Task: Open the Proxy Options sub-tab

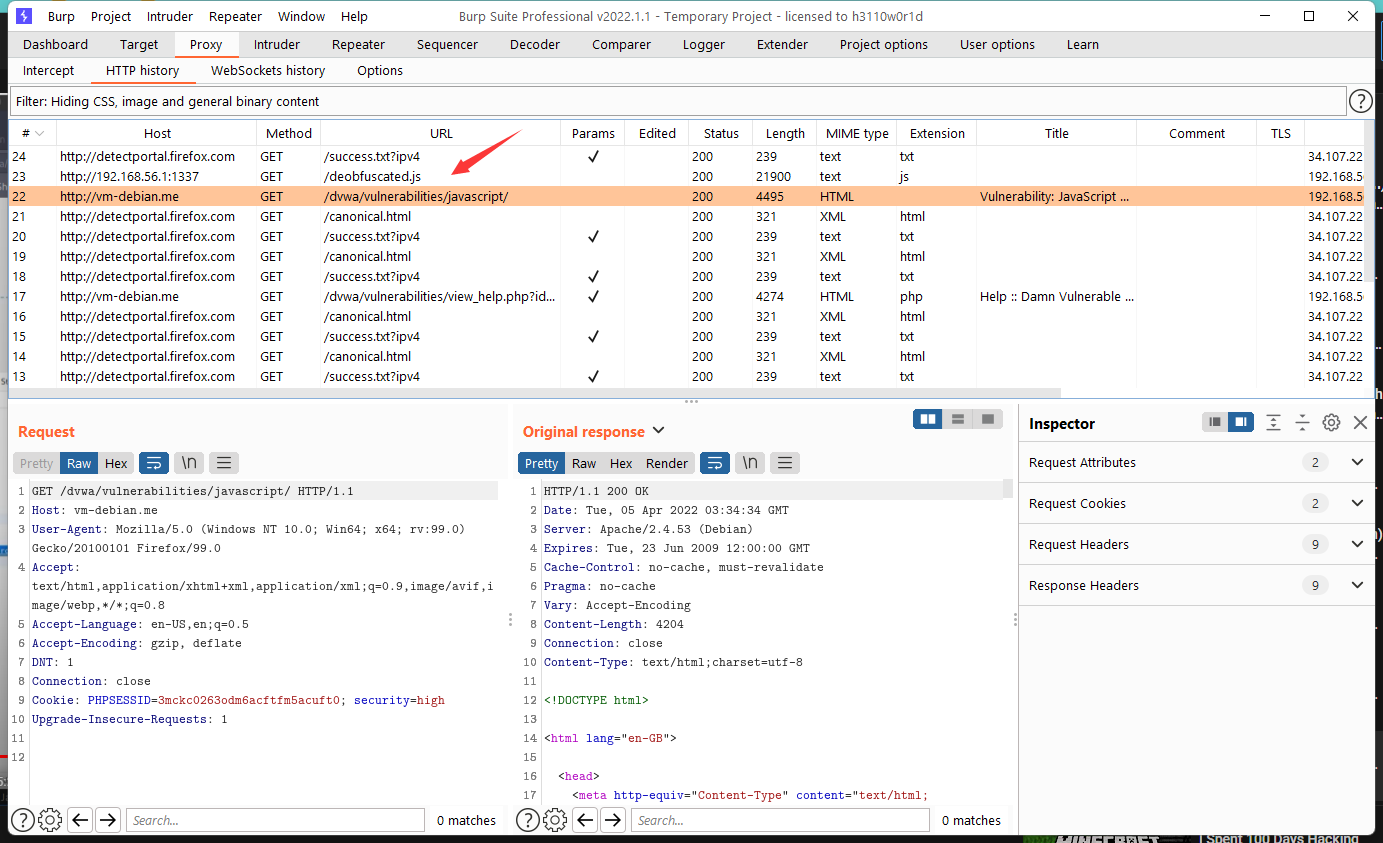Action: [x=380, y=70]
